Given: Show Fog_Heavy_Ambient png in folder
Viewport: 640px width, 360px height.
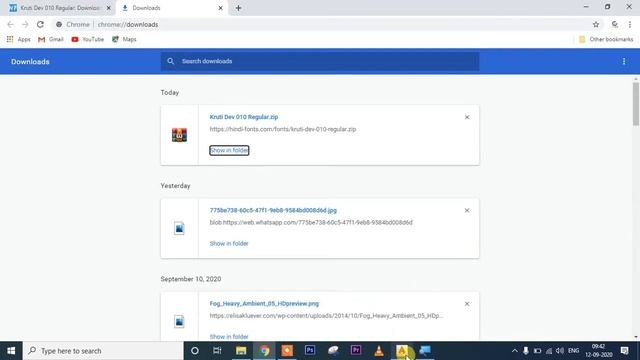Looking at the screenshot, I should (x=229, y=337).
